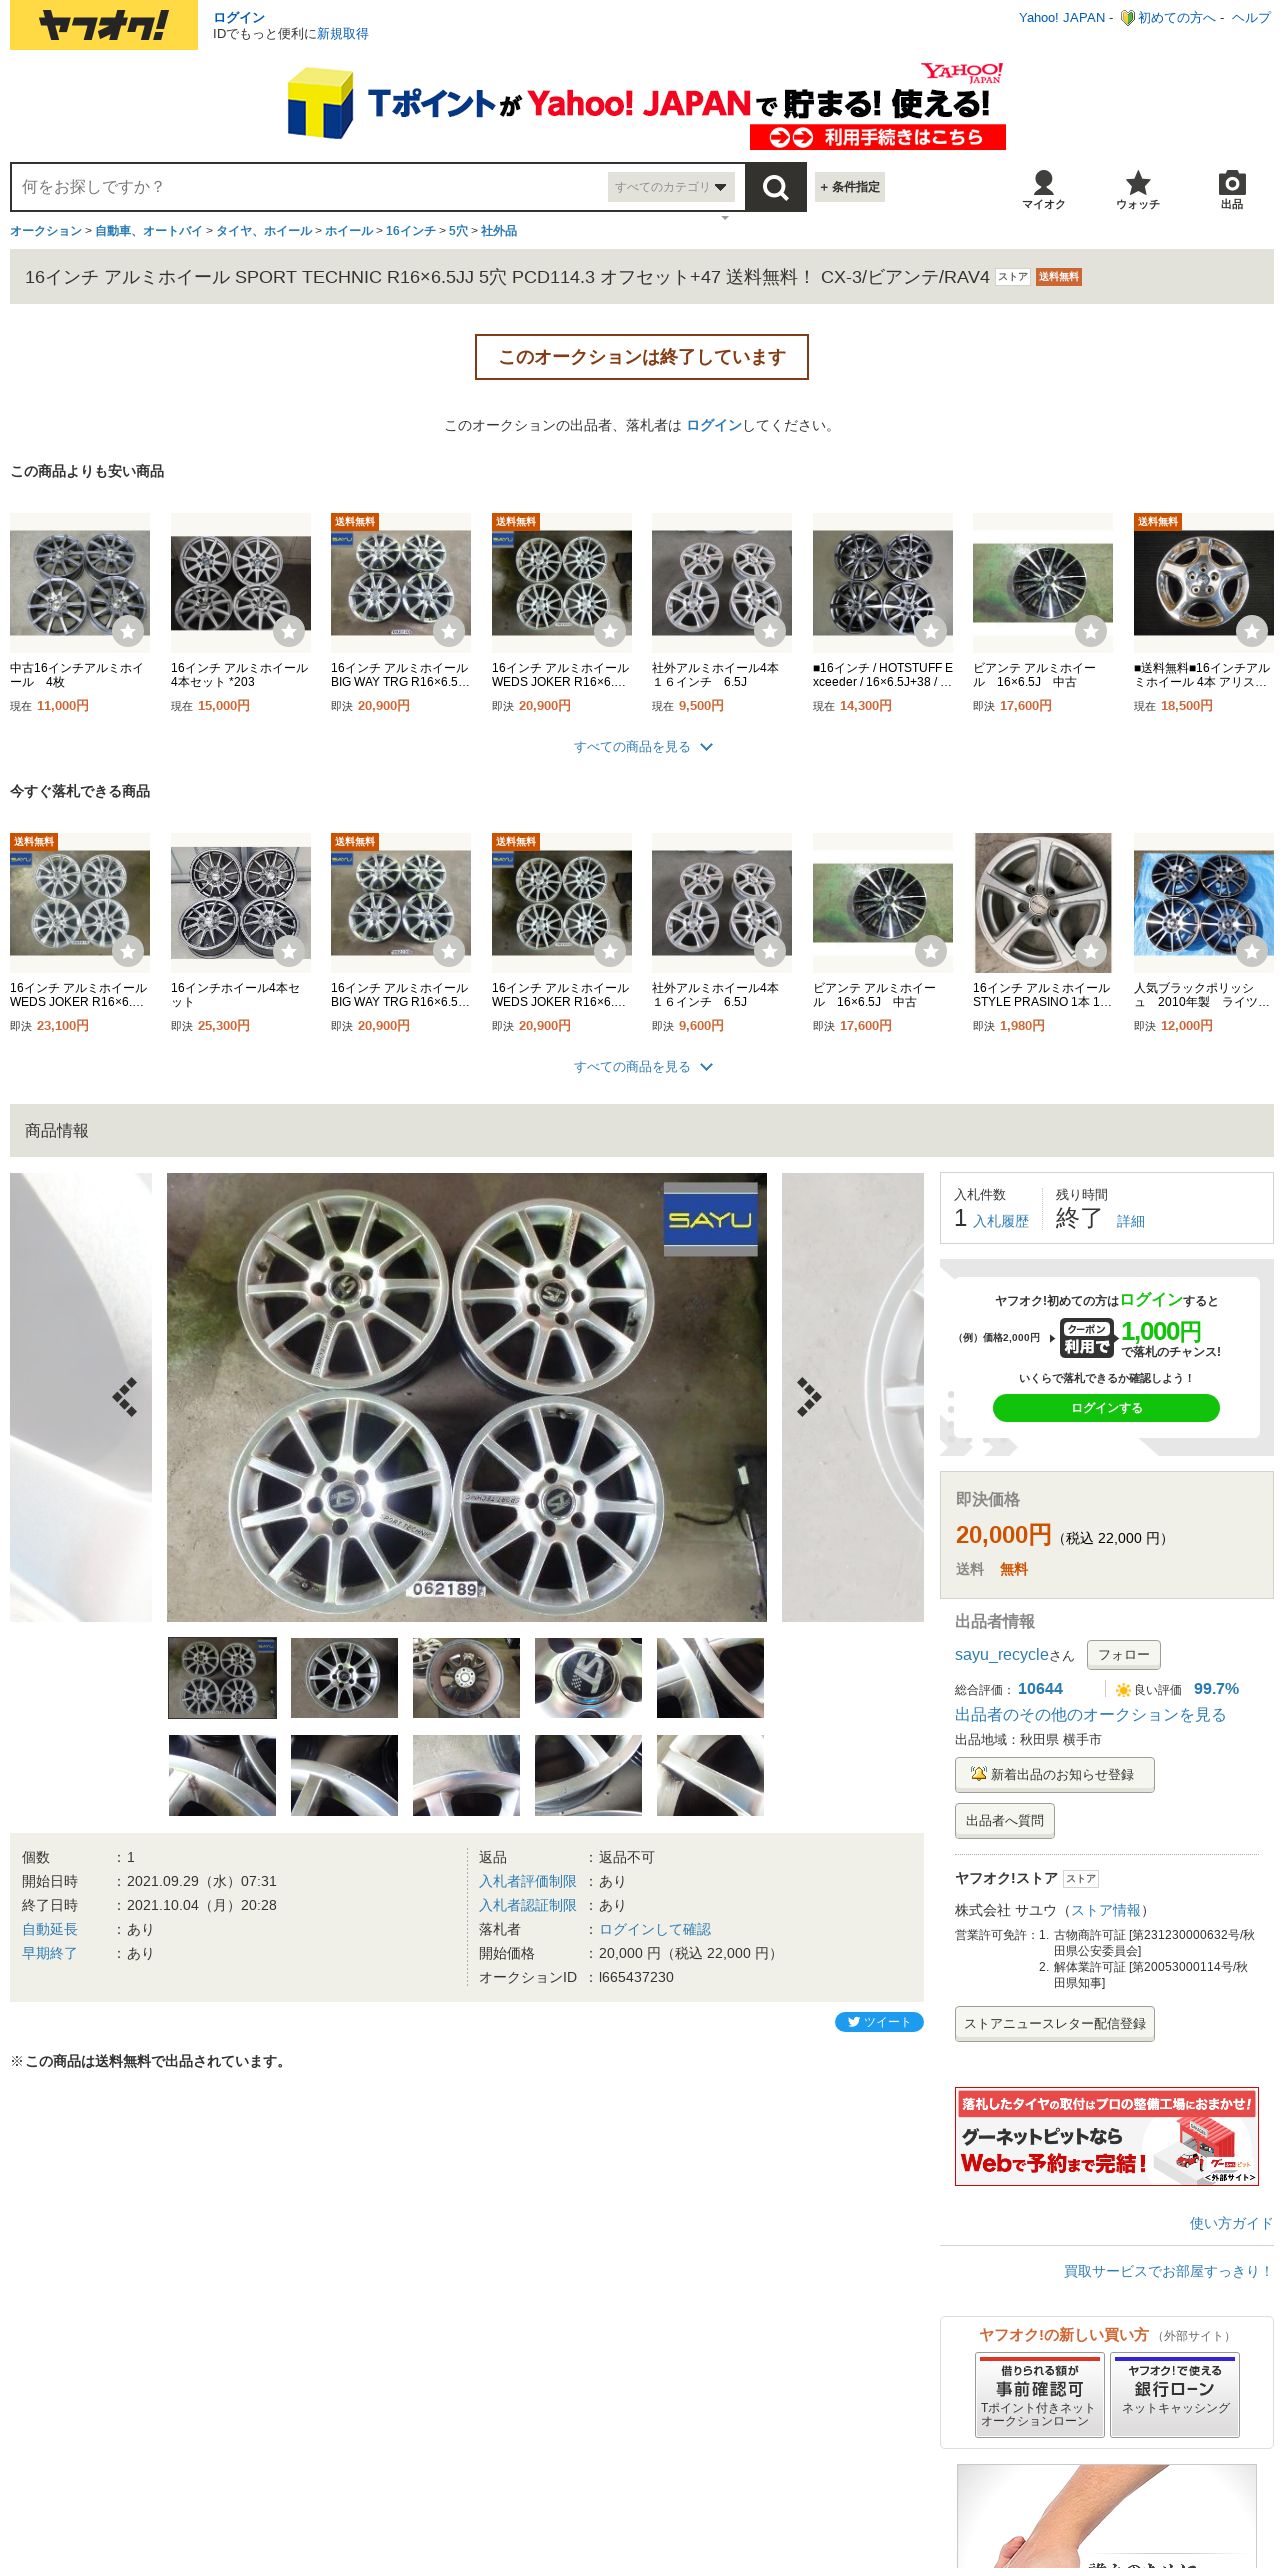
Task: Toggle watch star on 1,980円 STYLE PRASINO item
Action: (x=1091, y=951)
